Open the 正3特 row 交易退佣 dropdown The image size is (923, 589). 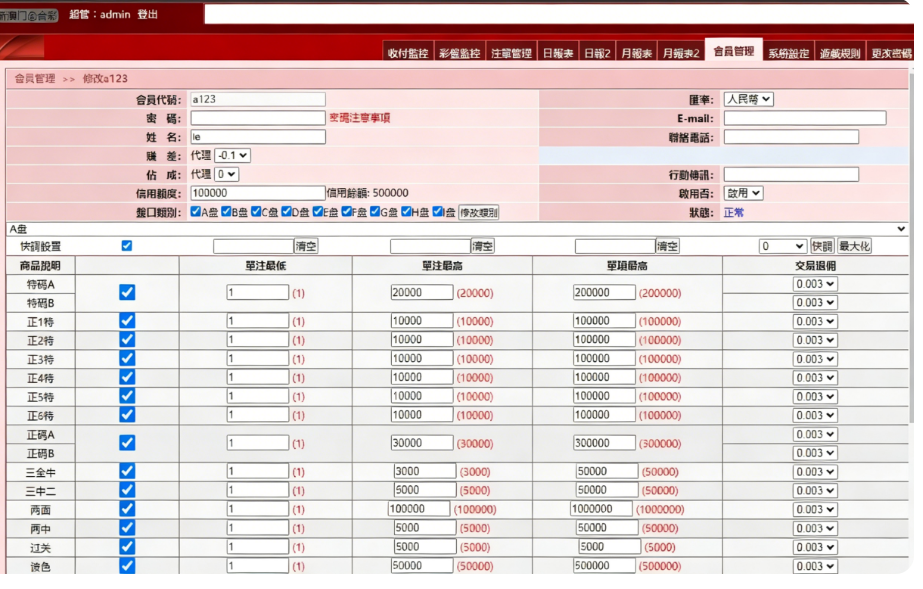tap(815, 359)
